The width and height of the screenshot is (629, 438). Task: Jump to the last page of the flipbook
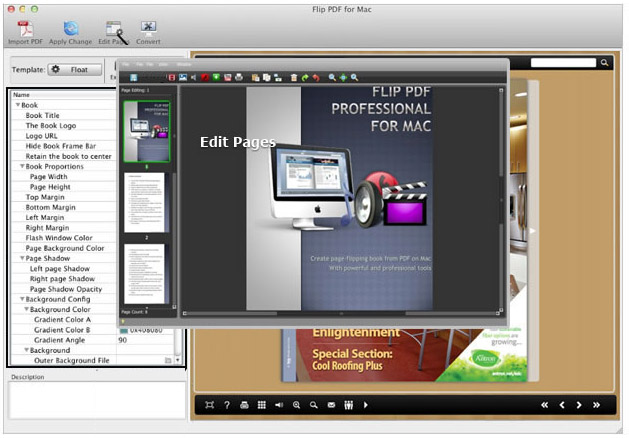(x=597, y=405)
